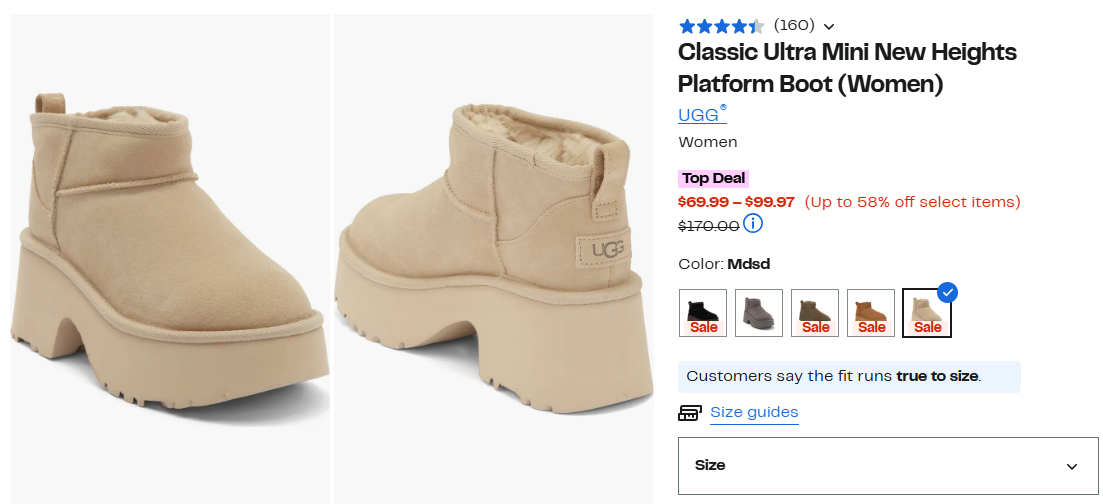Click the (160) review count
Viewport: 1103px width, 504px height.
(x=794, y=25)
